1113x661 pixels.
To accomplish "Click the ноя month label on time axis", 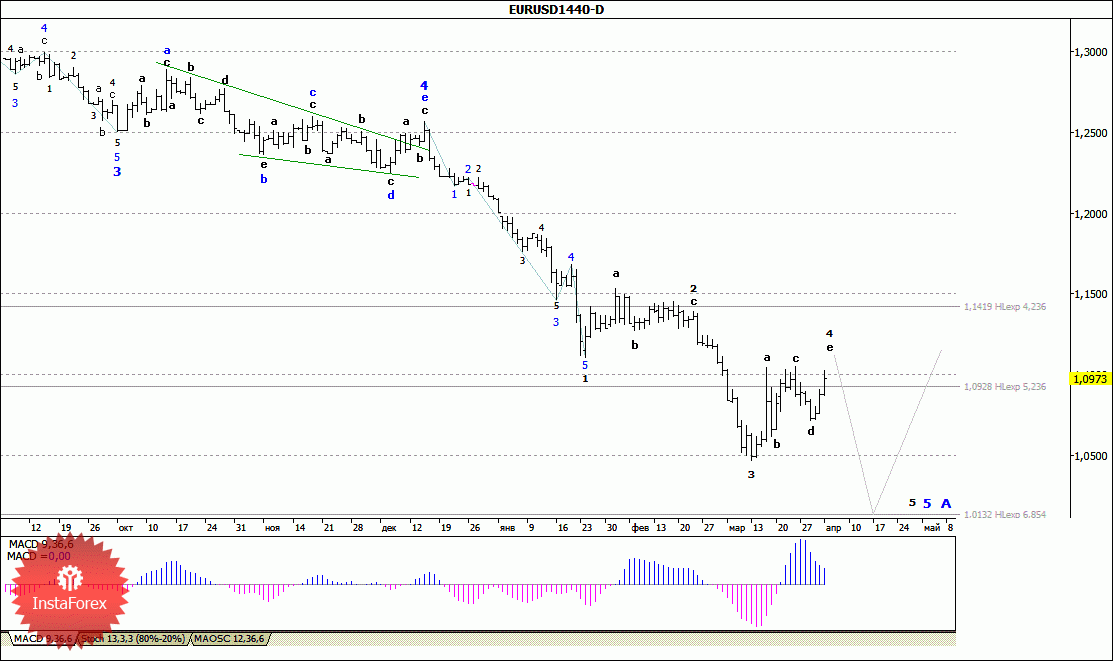I will pos(272,528).
